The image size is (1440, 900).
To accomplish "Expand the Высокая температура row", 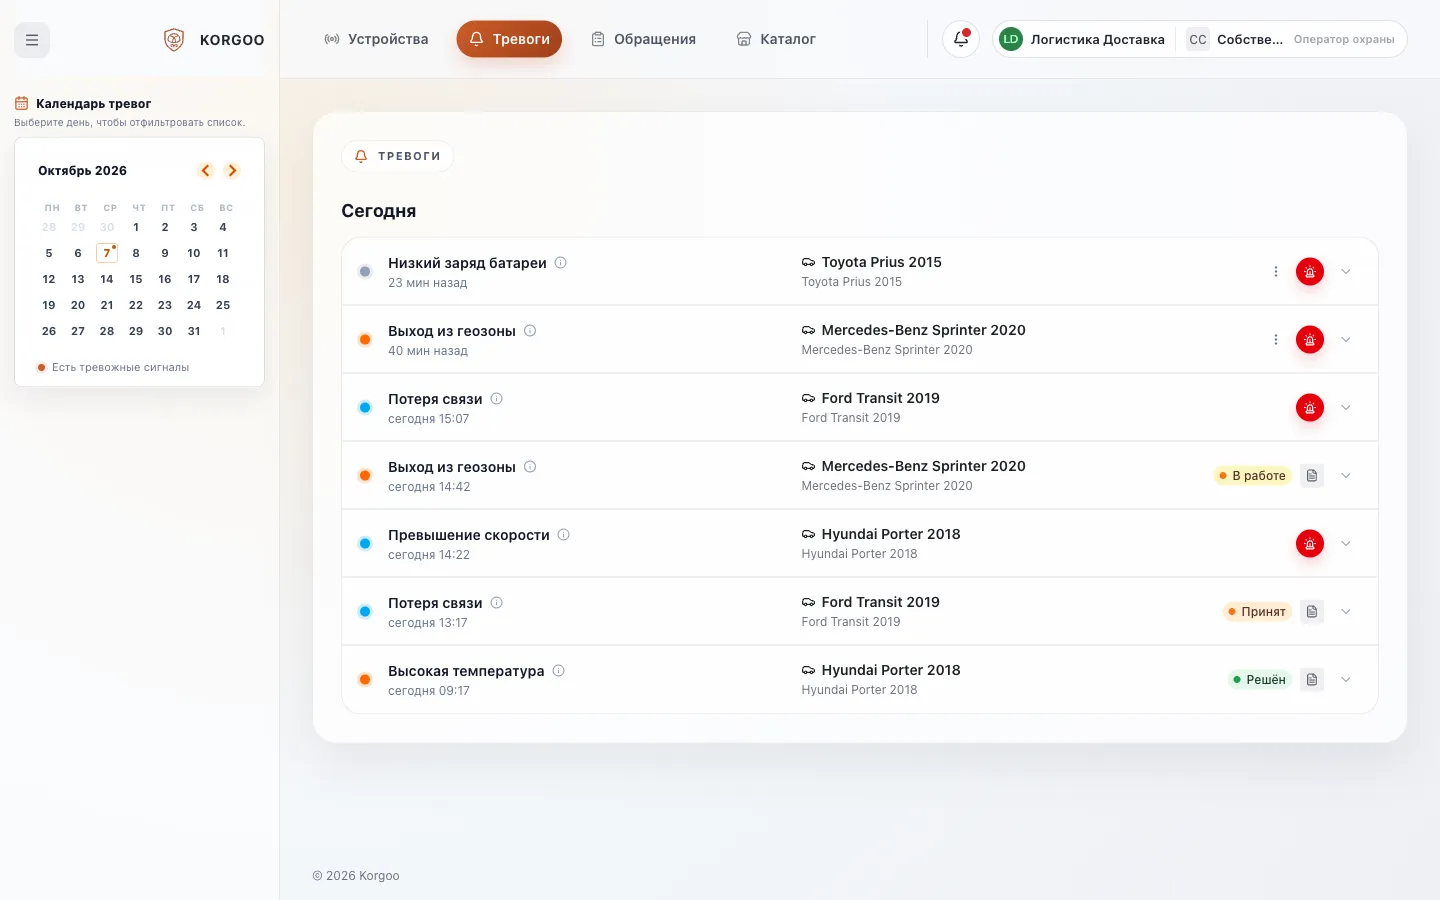I will click(x=1346, y=680).
